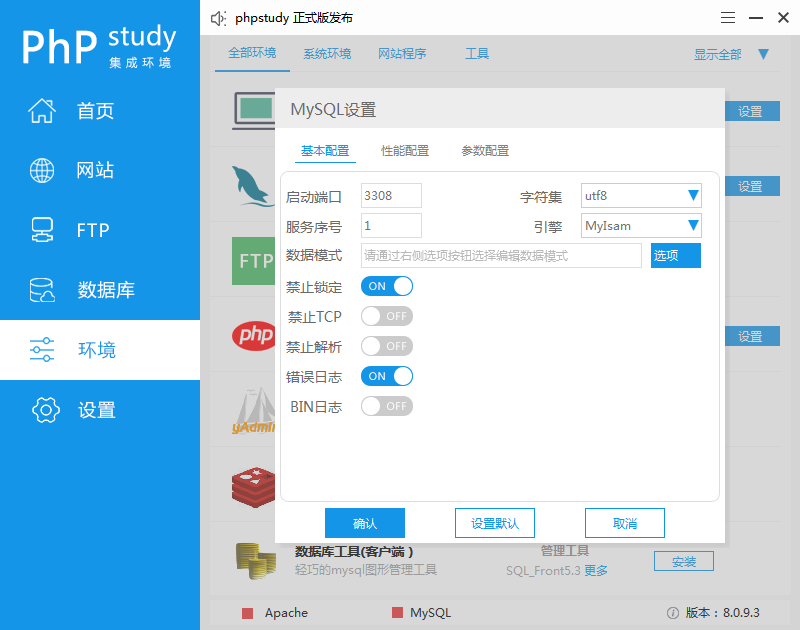The width and height of the screenshot is (800, 630).
Task: Expand the 显示全部 filter arrow
Action: pos(763,54)
